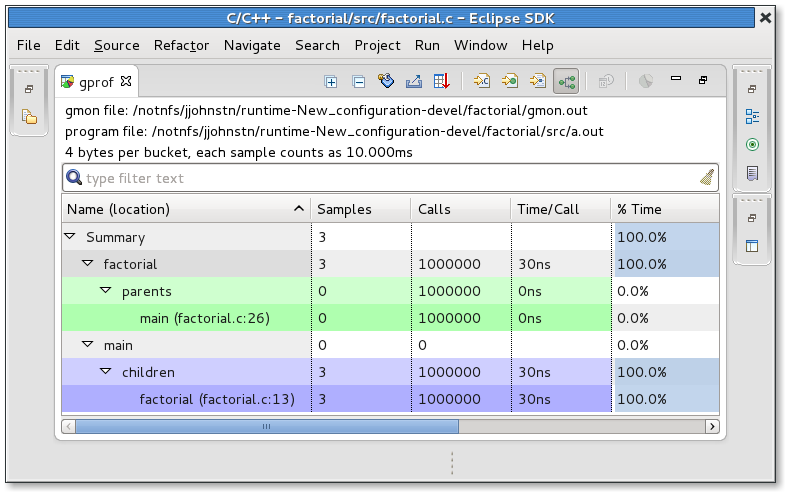The width and height of the screenshot is (785, 492).
Task: Open the Search menu
Action: pyautogui.click(x=317, y=46)
